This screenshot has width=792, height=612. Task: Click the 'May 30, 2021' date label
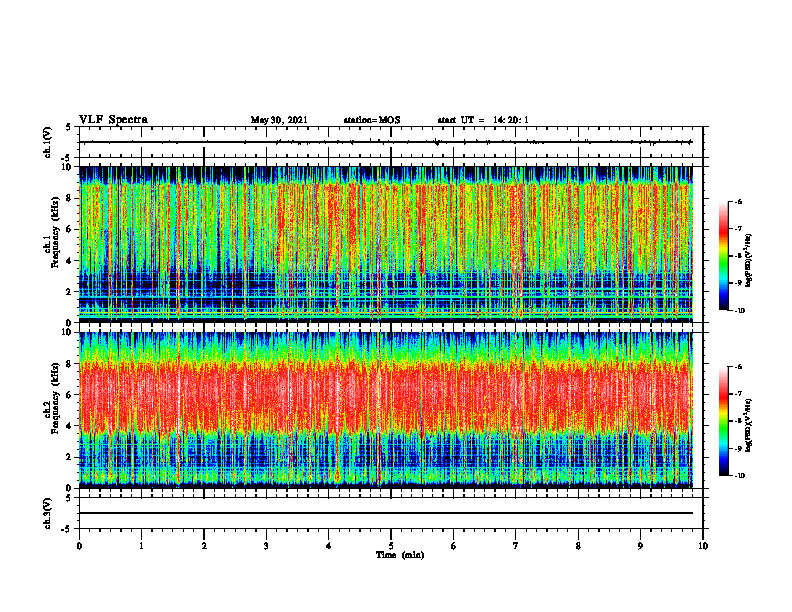279,120
